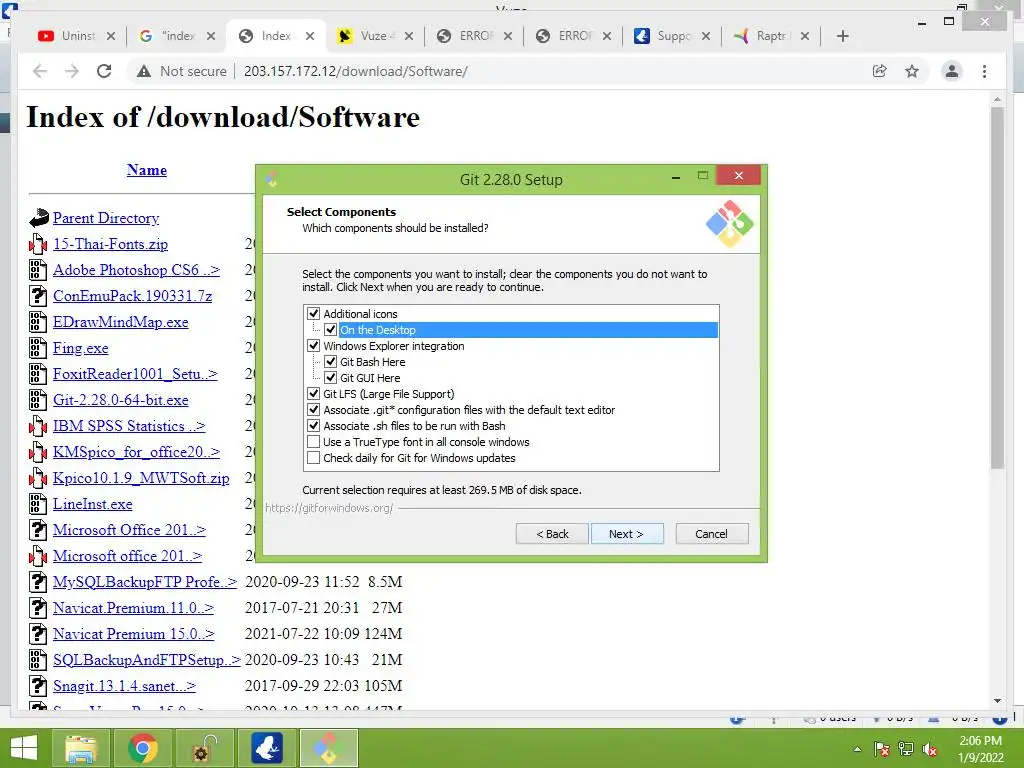
Task: Open the Chrome profile icon
Action: pyautogui.click(x=952, y=71)
